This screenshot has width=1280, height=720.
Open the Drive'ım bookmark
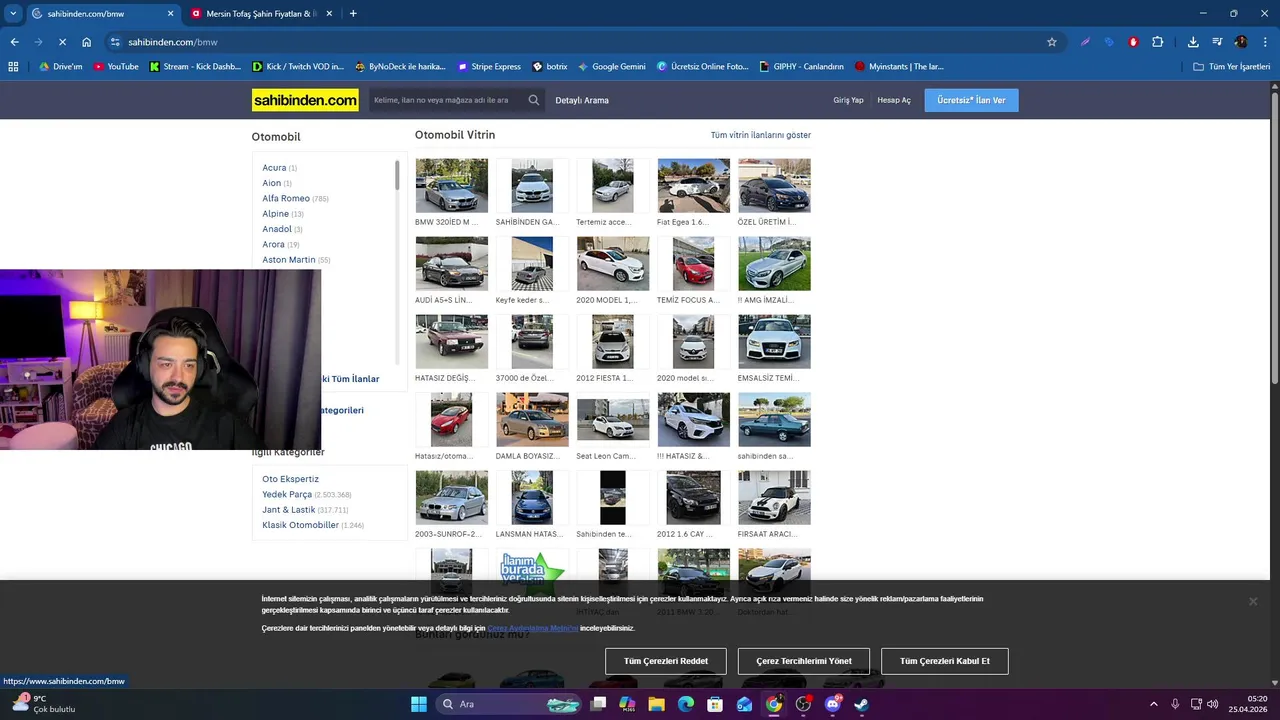(x=61, y=67)
